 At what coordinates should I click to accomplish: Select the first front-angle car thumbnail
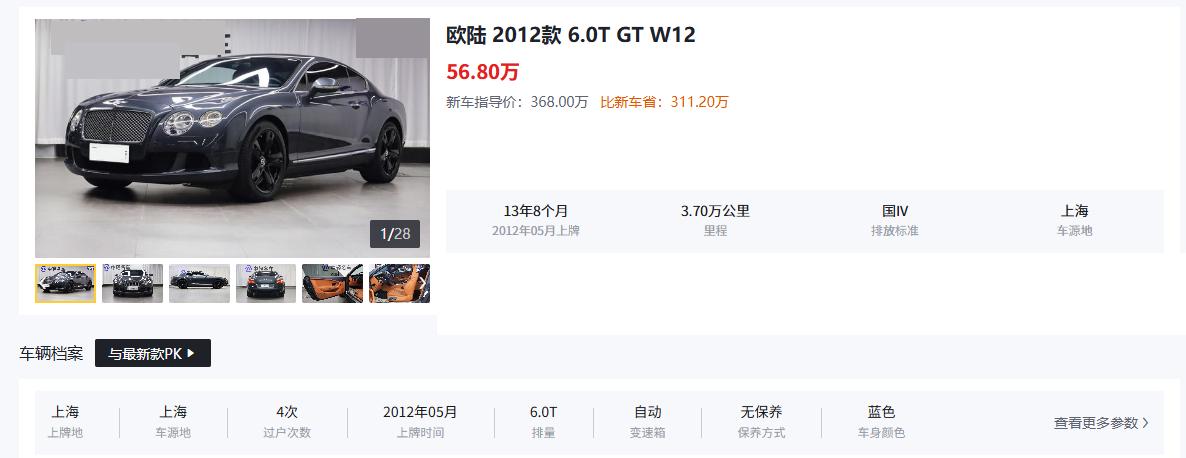point(66,283)
